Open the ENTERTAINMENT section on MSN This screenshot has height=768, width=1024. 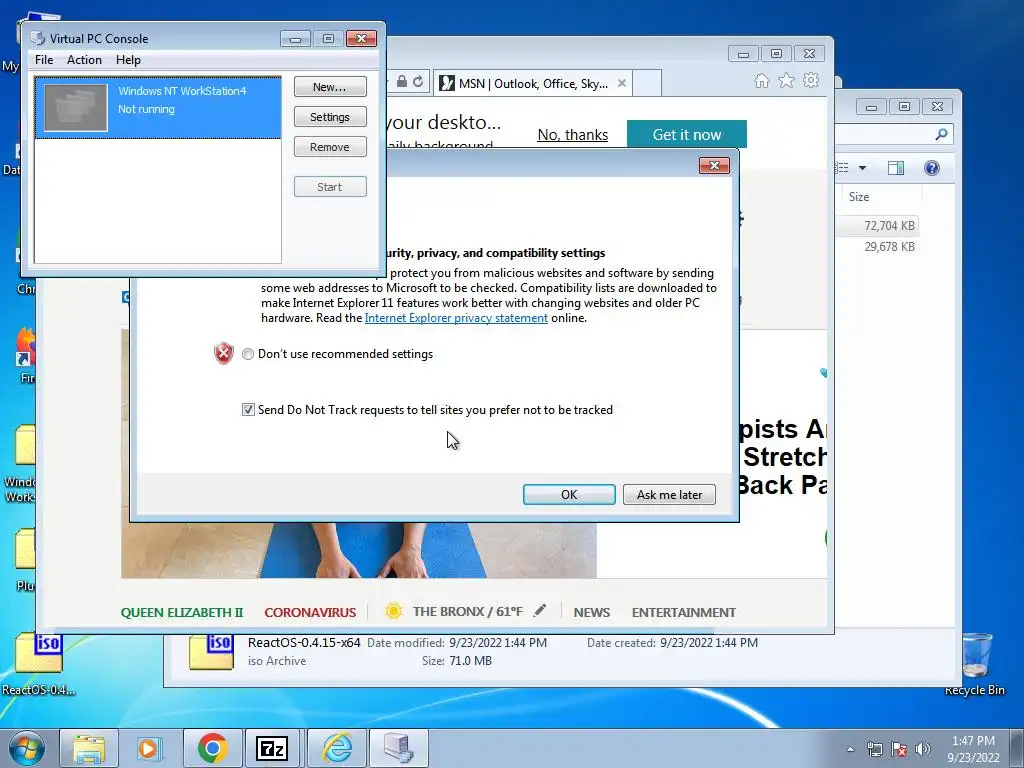click(684, 613)
